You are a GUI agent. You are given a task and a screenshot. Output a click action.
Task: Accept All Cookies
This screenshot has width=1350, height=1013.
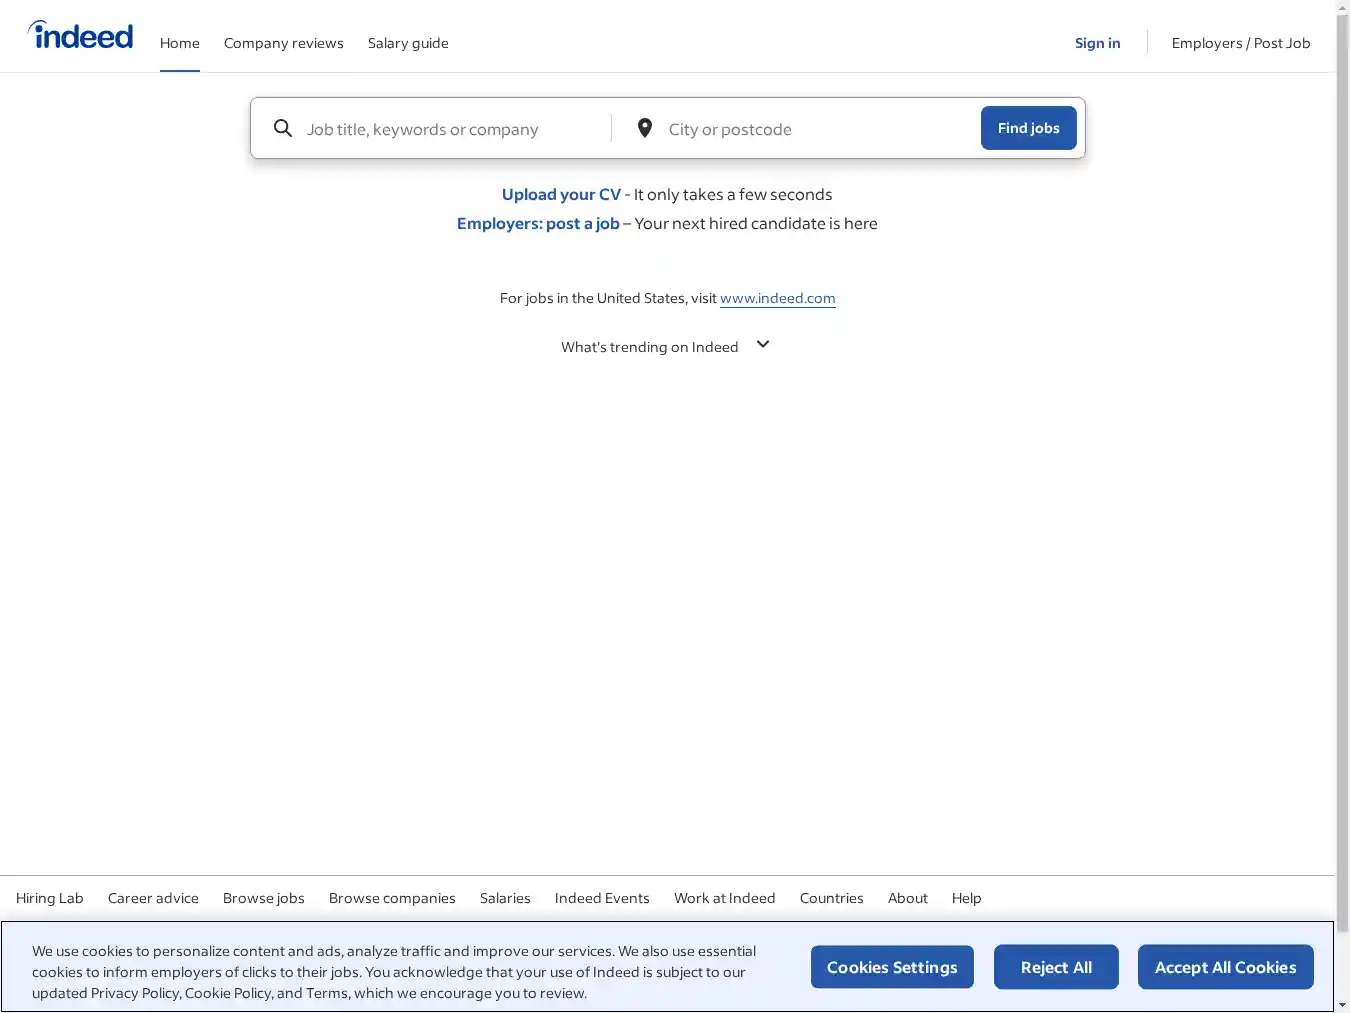pos(1225,967)
